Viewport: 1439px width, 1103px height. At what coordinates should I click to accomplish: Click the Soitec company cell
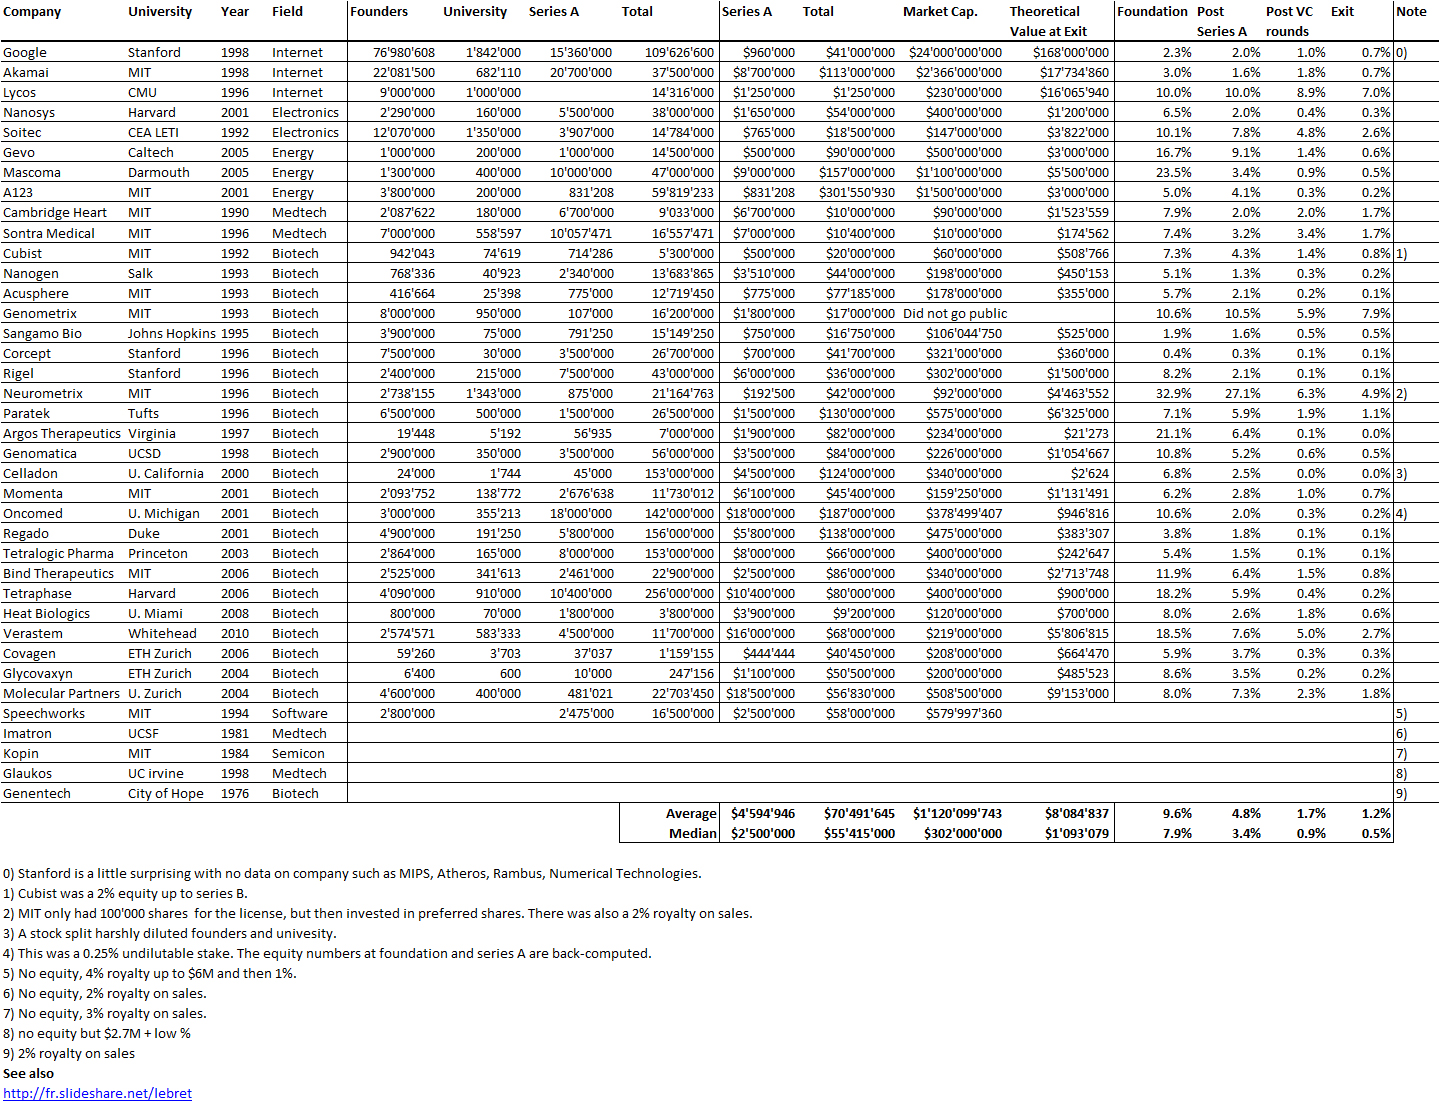[x=22, y=132]
